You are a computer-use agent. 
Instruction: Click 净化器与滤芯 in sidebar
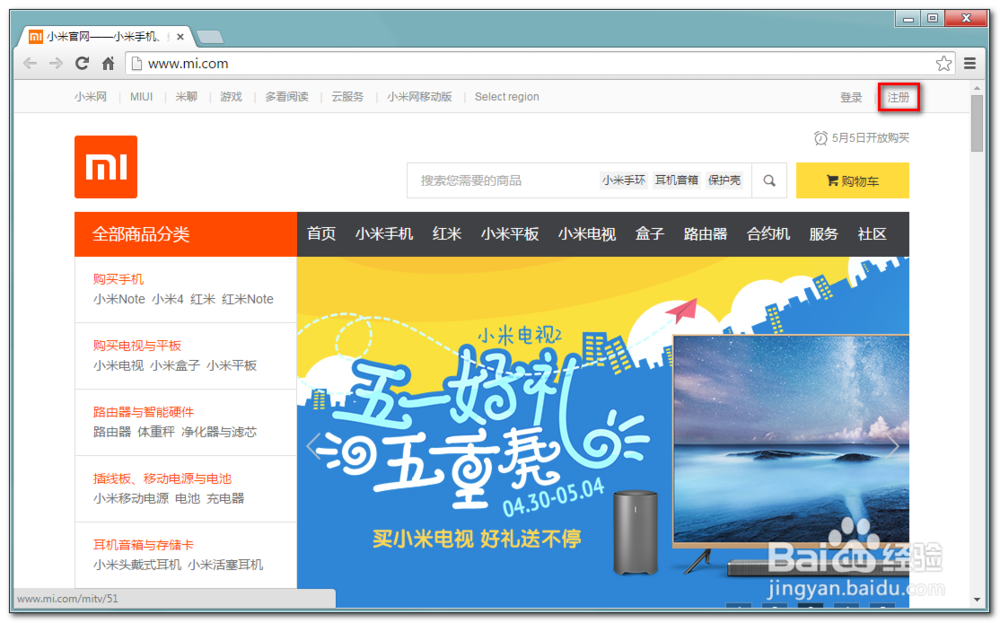(219, 432)
